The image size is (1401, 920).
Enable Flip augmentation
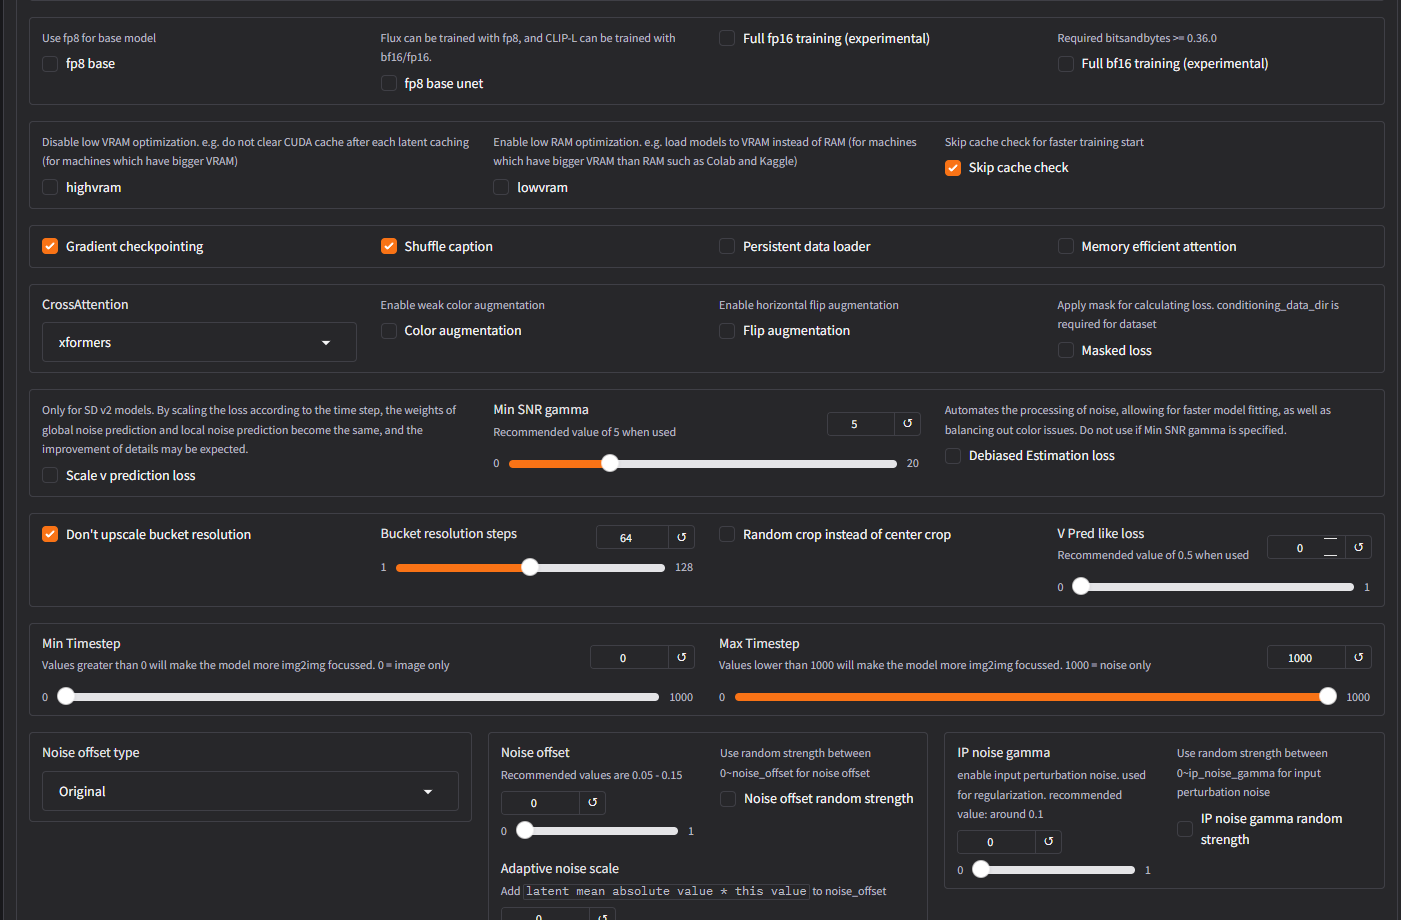pyautogui.click(x=726, y=330)
